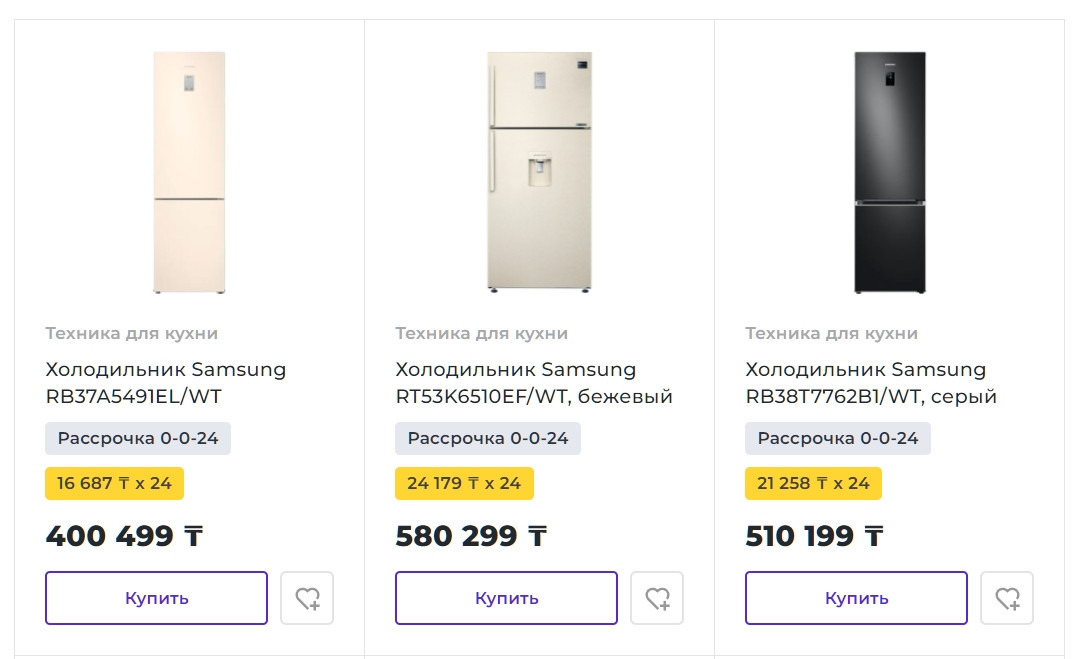
Task: Select the 24 179 ₸ x 24 payment badge
Action: (x=464, y=483)
